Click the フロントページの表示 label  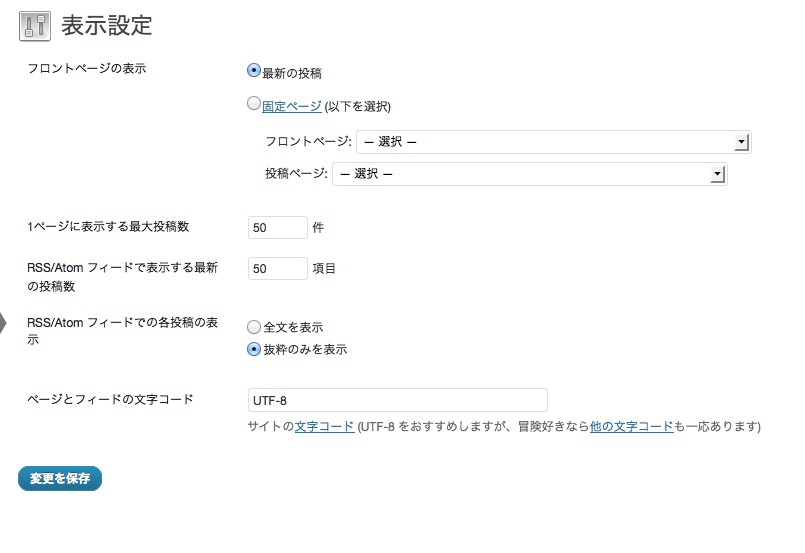tap(87, 68)
